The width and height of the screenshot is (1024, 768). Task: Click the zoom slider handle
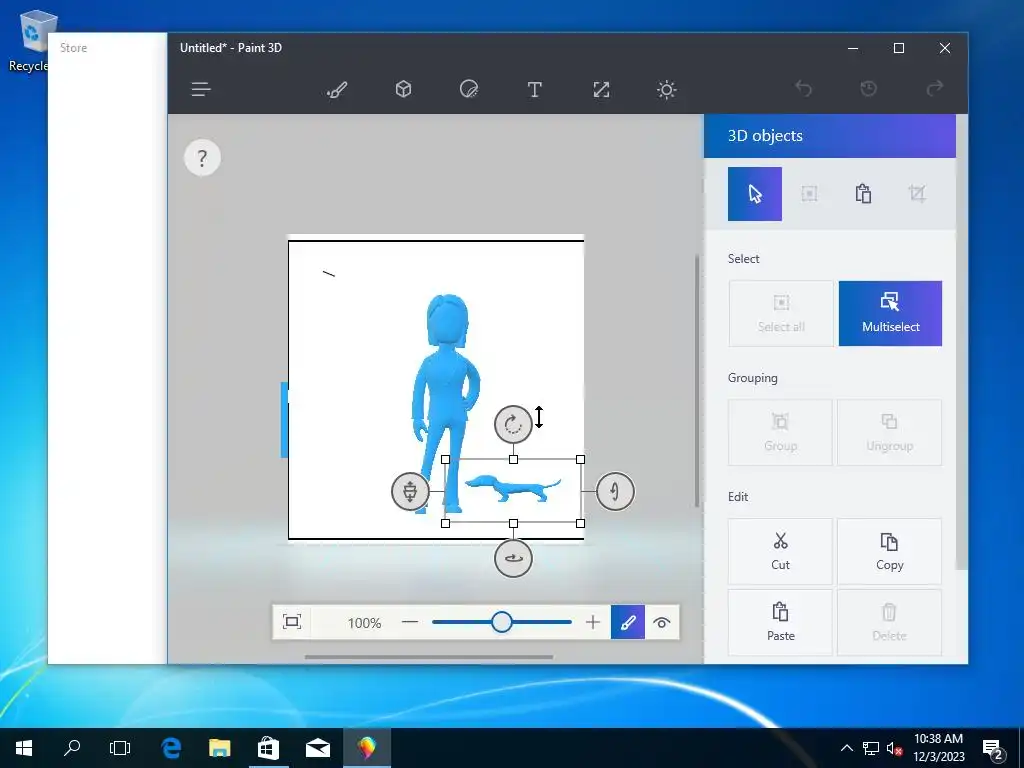(x=502, y=622)
